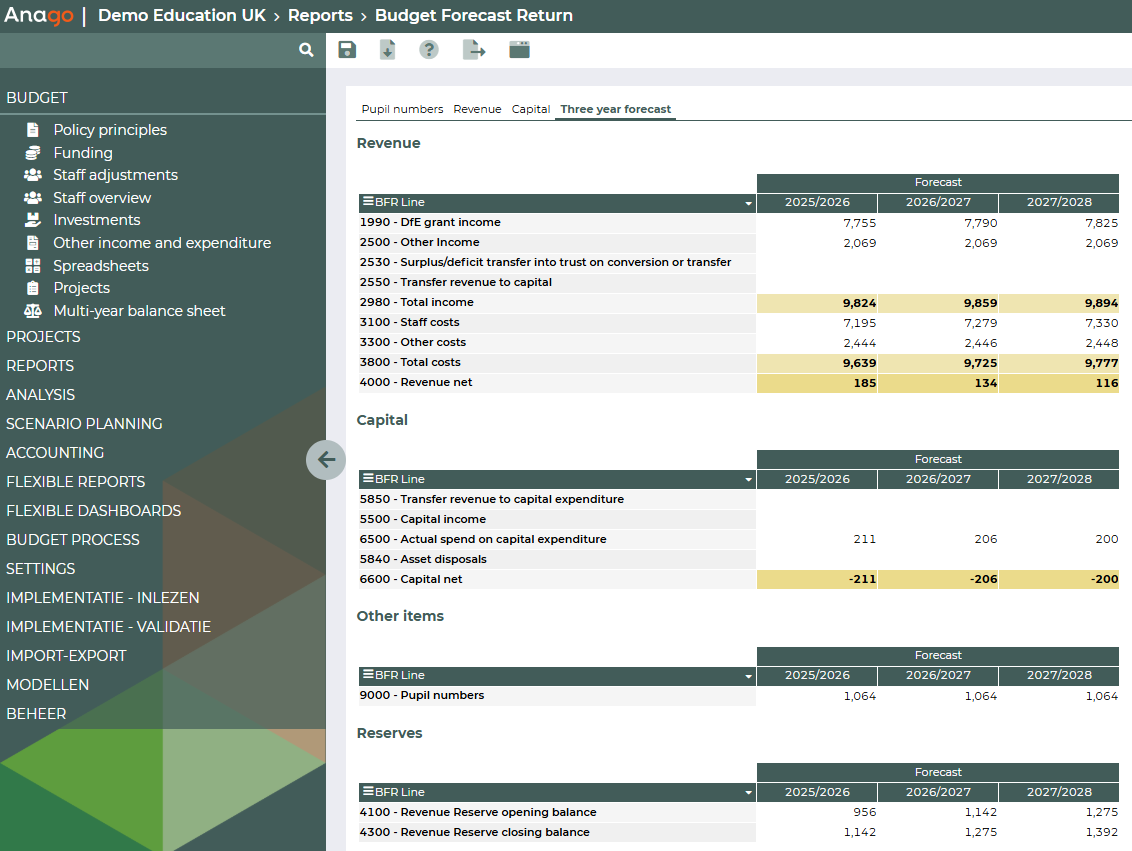Open the FLEXIBLE DASHBOARDS menu section
Screen dimensions: 1132x851
pyautogui.click(x=93, y=510)
